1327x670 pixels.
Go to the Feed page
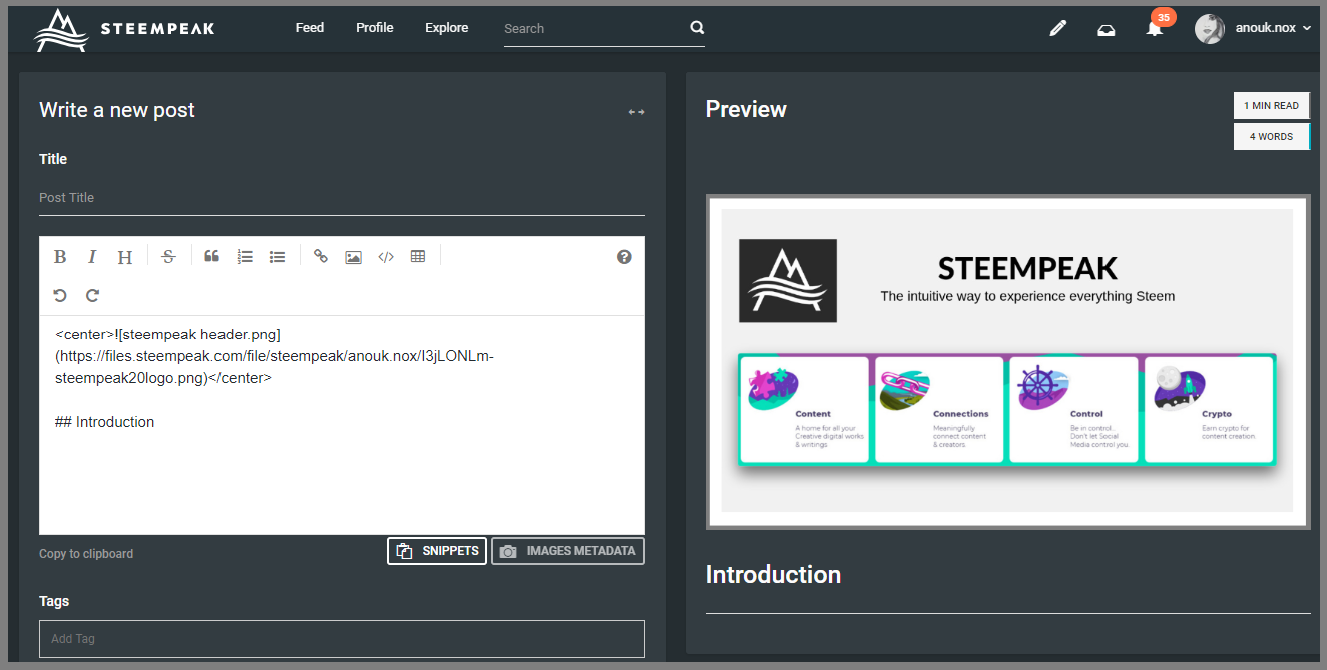(310, 28)
